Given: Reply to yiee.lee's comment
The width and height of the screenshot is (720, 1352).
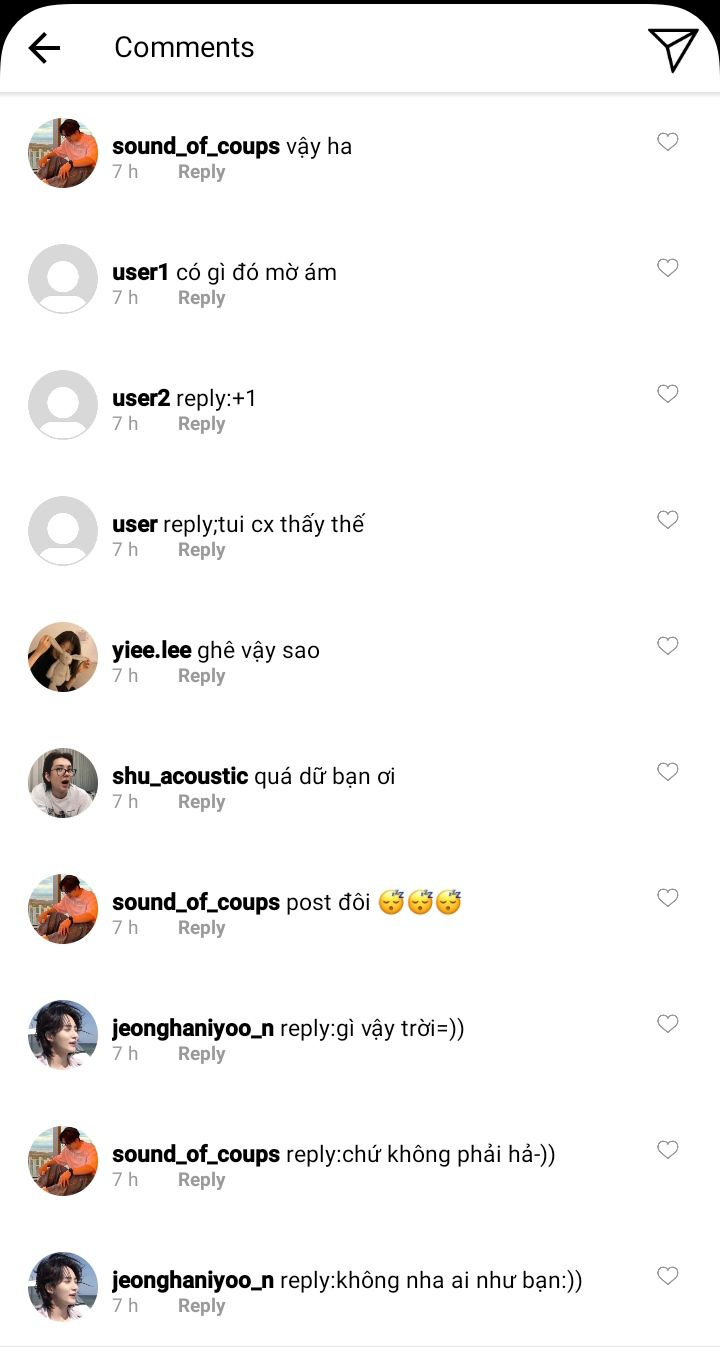Looking at the screenshot, I should click(x=201, y=676).
